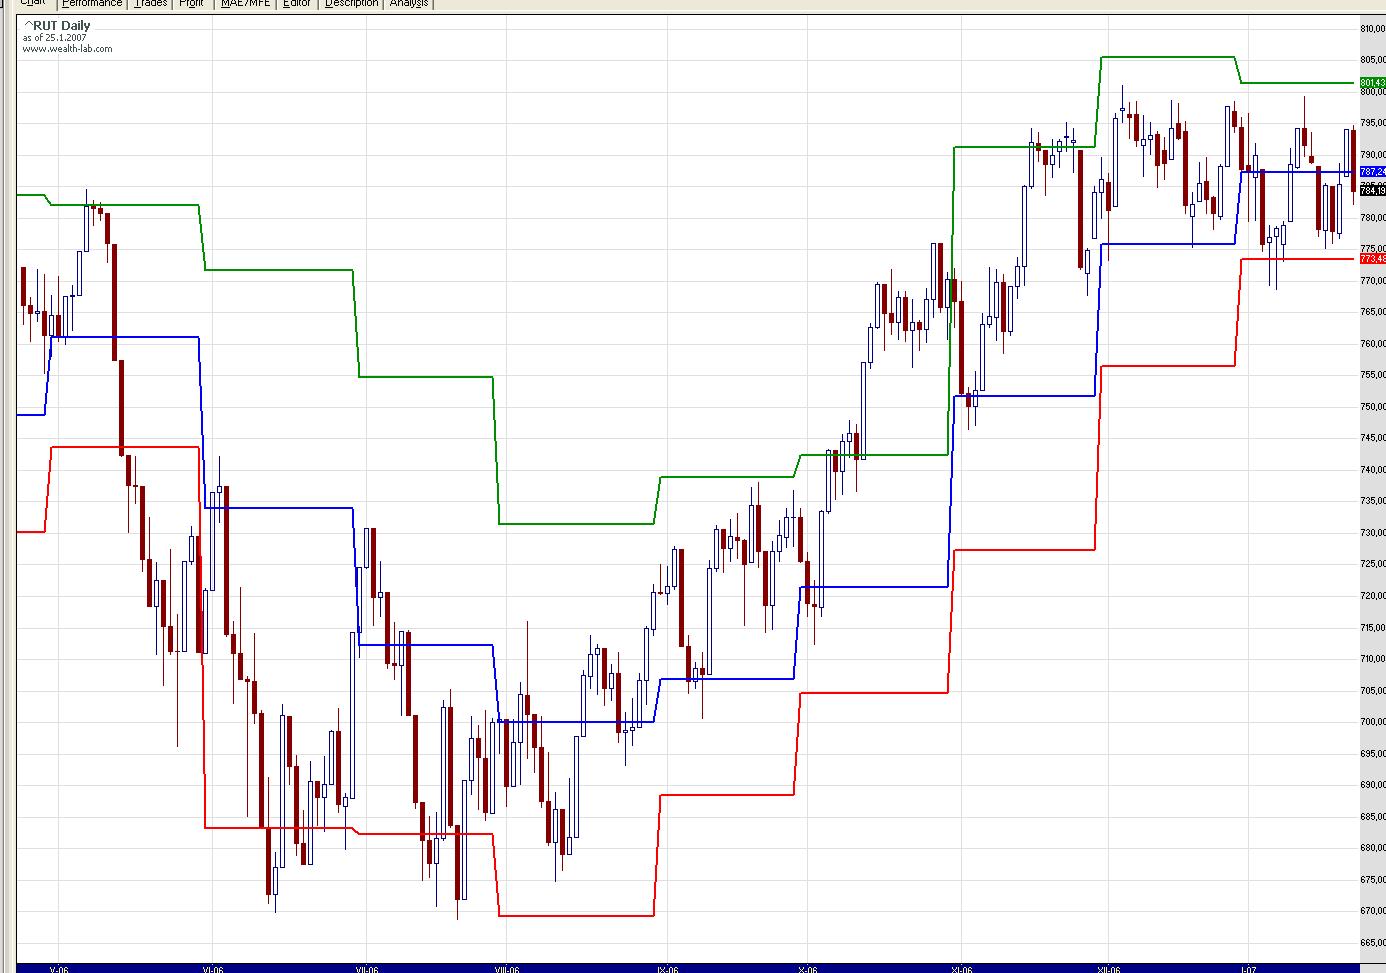Click the VI-06 date marker
Image resolution: width=1386 pixels, height=973 pixels.
[212, 968]
